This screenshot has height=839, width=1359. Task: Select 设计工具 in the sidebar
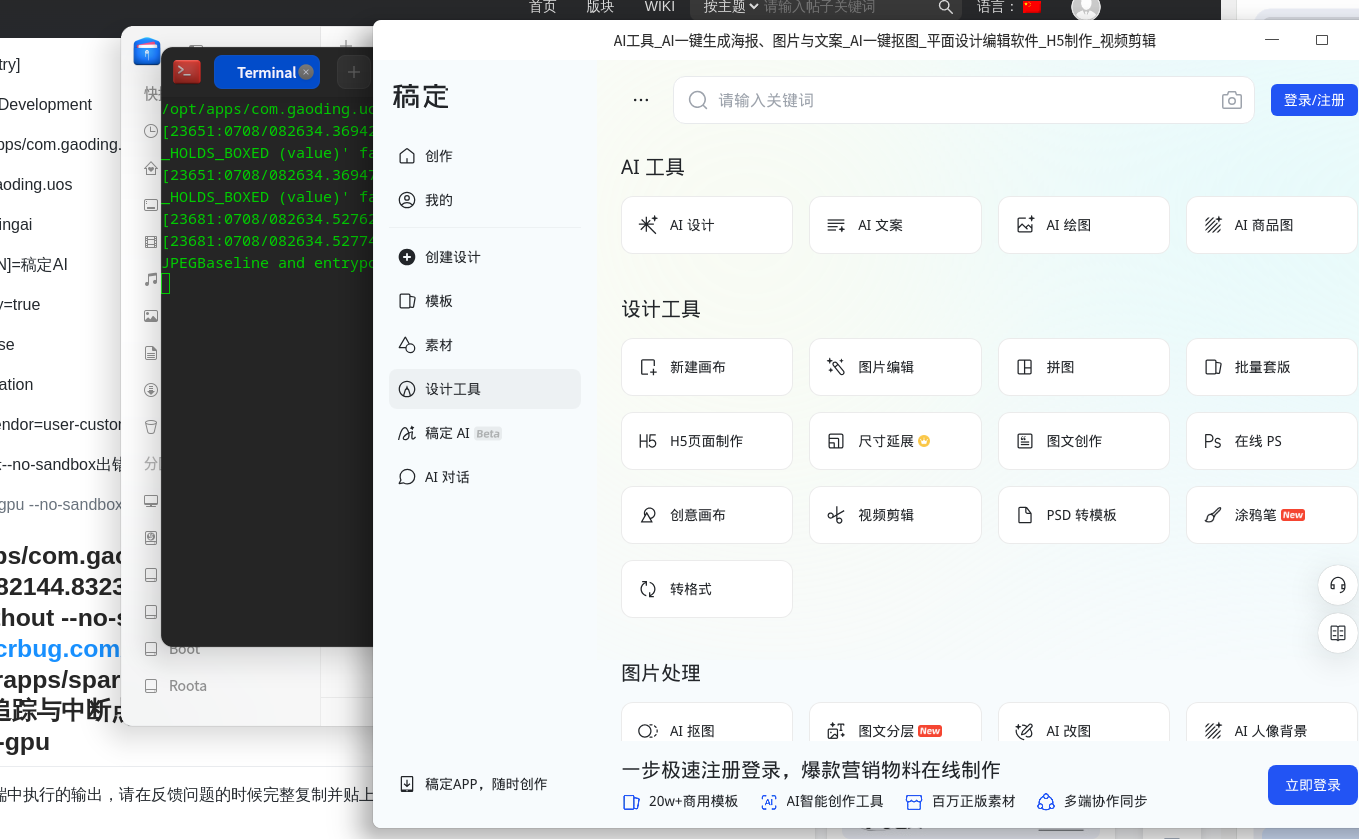[485, 389]
